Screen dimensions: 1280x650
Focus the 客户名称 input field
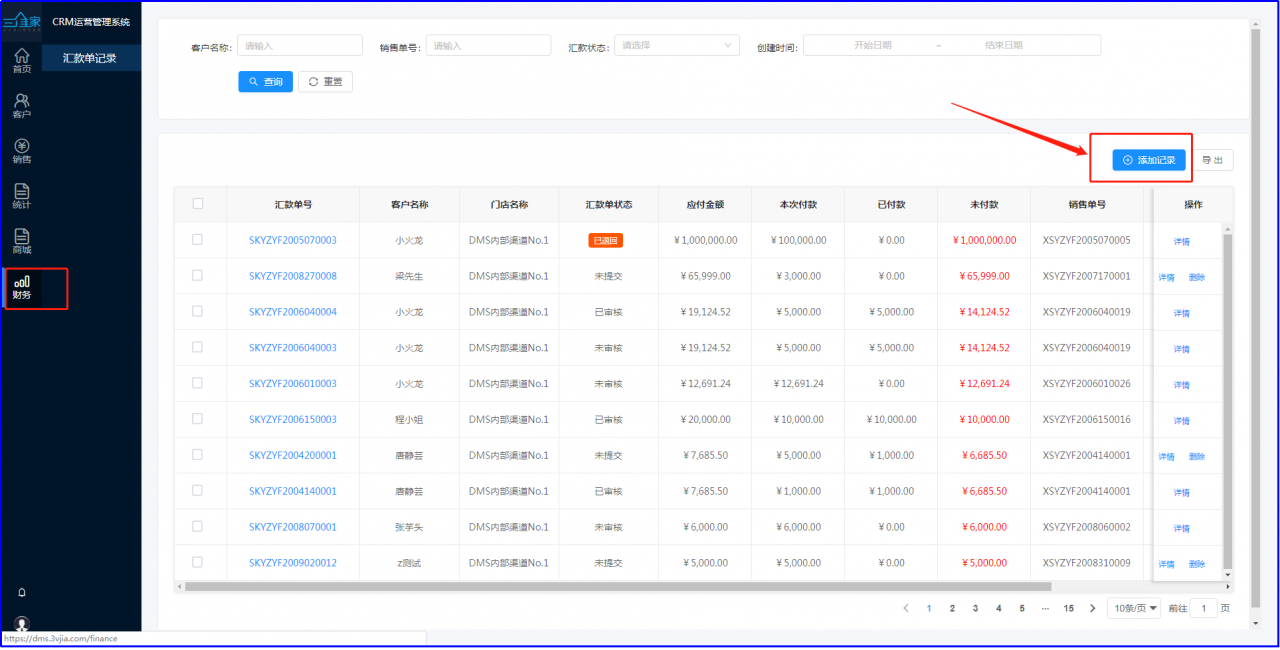[300, 45]
